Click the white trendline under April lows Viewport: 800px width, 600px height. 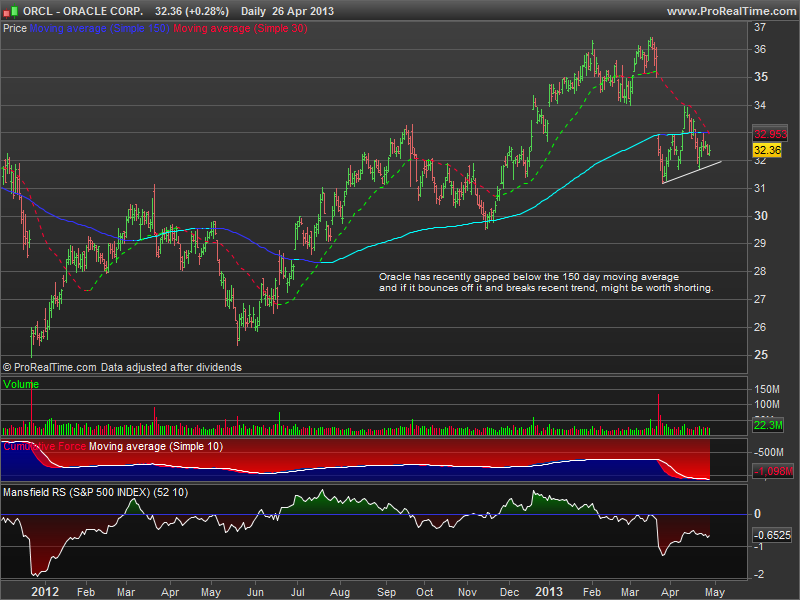692,172
